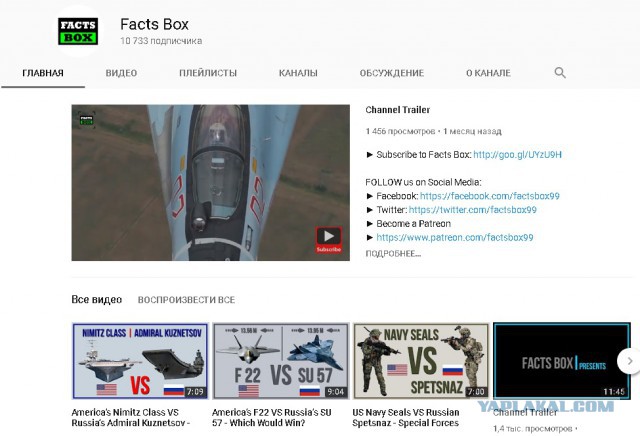Open the ОБСУЖДЕНИЕ tab
This screenshot has height=436, width=640.
[391, 73]
